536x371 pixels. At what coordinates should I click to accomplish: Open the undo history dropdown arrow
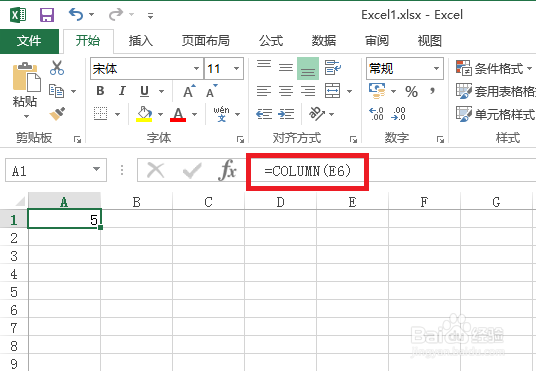pyautogui.click(x=92, y=15)
